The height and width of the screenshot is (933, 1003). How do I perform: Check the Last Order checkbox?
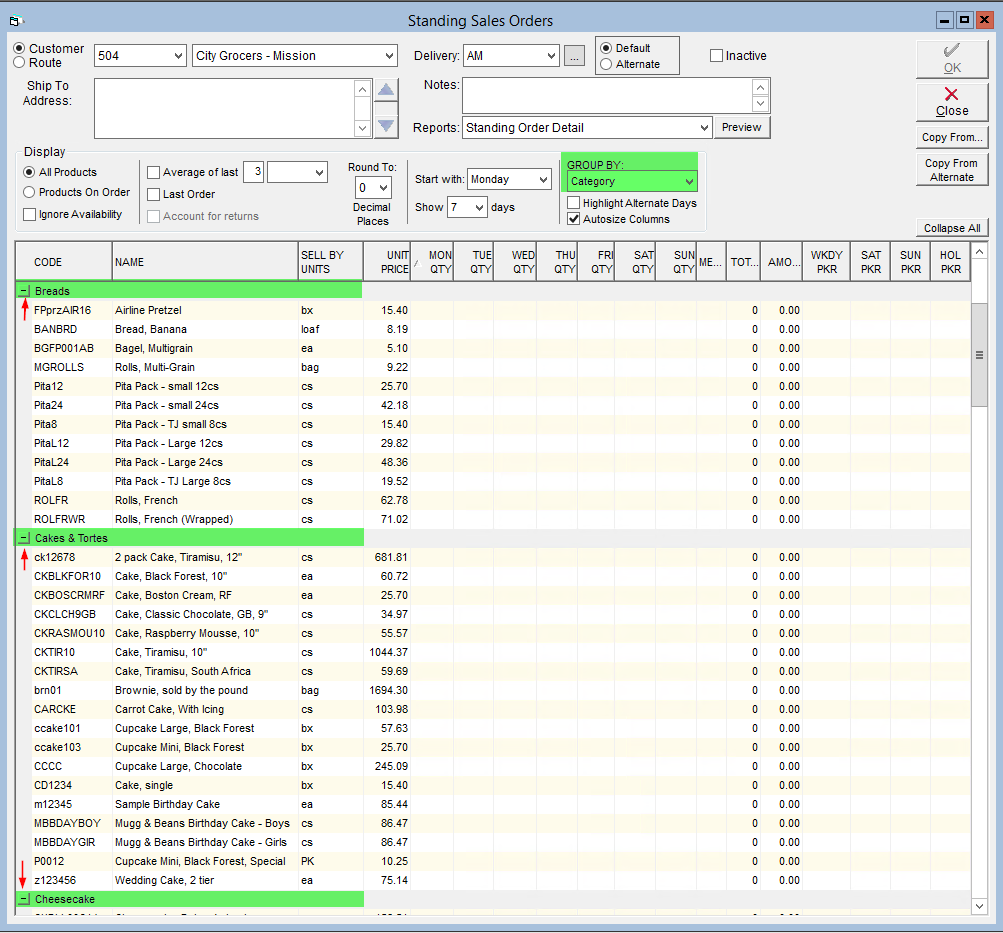pyautogui.click(x=154, y=194)
